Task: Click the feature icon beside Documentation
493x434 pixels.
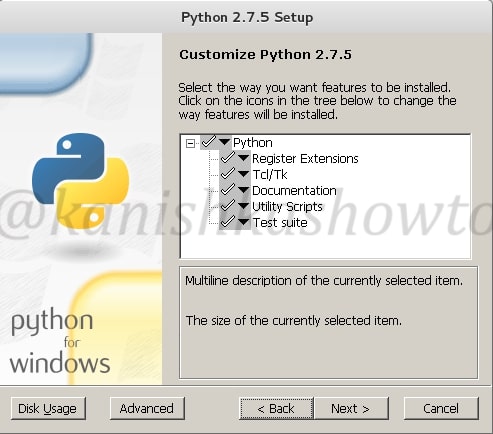Action: pos(235,190)
